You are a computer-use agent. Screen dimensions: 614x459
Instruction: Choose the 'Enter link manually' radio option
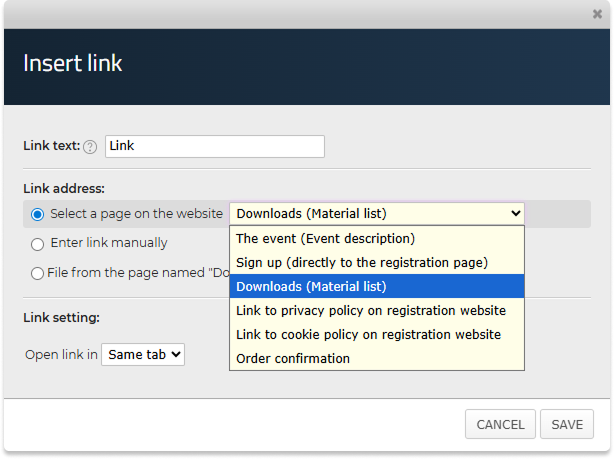(x=38, y=243)
